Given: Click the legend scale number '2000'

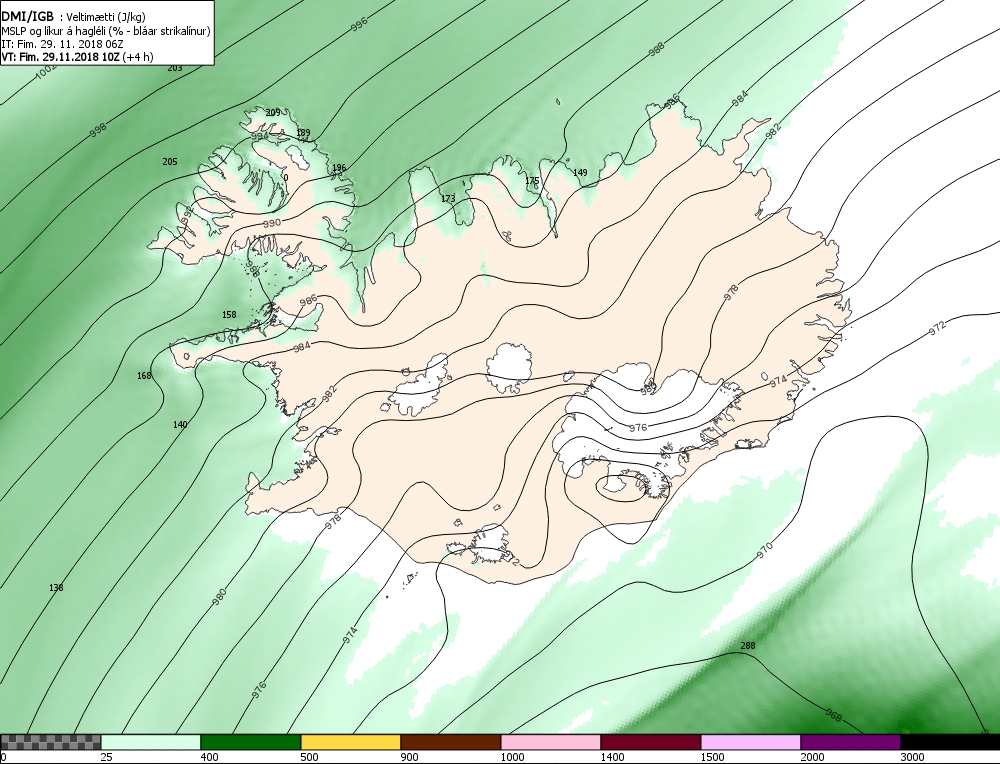Looking at the screenshot, I should (x=812, y=758).
